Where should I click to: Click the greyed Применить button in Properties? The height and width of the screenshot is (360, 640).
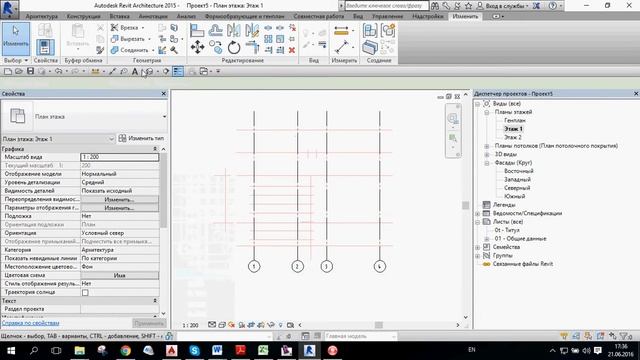[x=149, y=323]
